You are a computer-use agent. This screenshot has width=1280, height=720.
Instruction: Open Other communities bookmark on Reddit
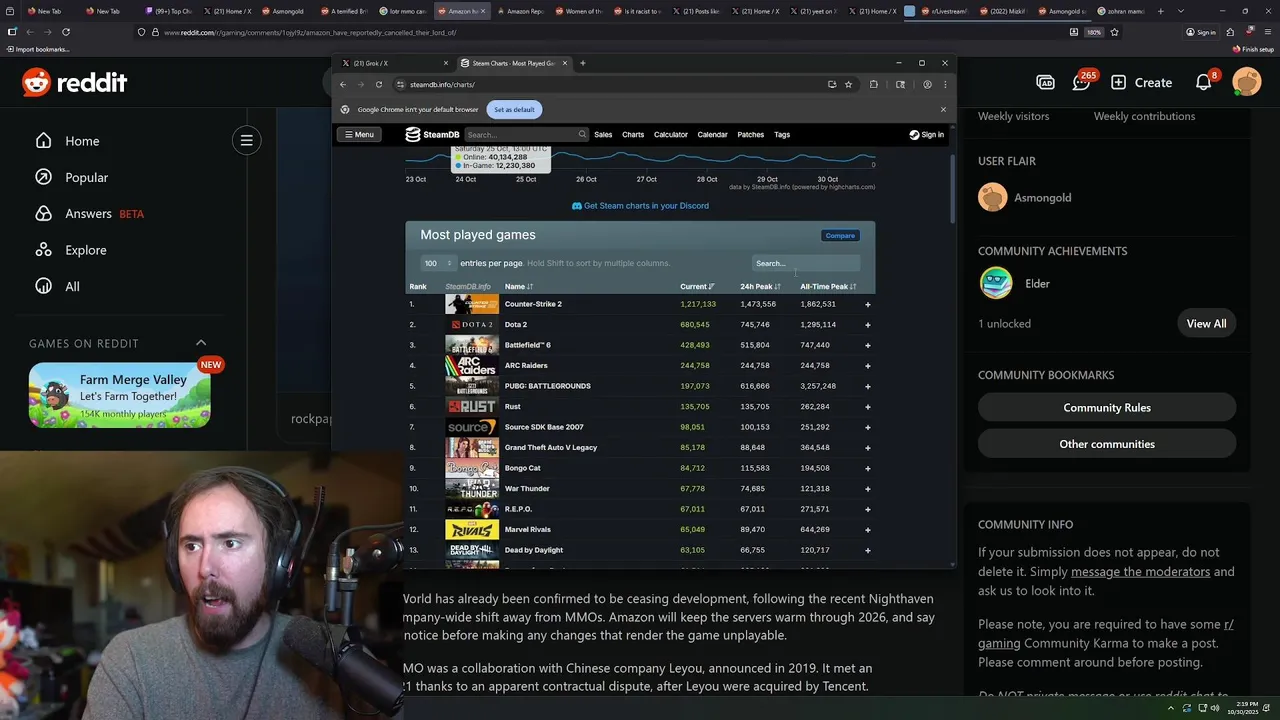(x=1107, y=444)
